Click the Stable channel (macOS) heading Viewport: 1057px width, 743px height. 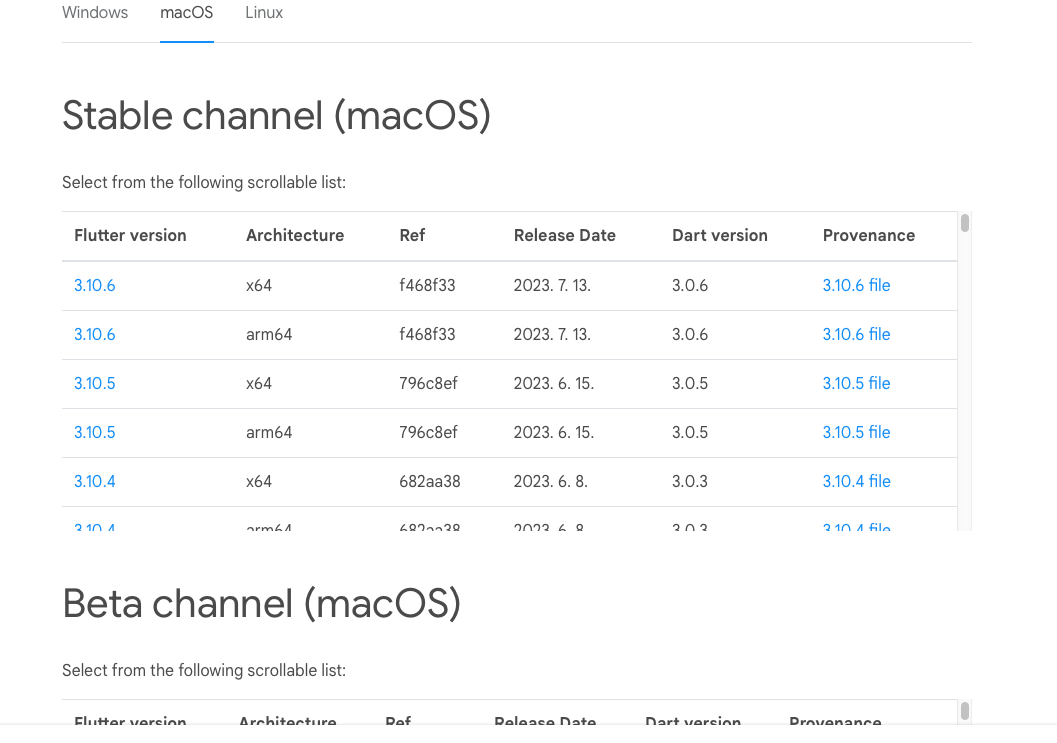[276, 116]
